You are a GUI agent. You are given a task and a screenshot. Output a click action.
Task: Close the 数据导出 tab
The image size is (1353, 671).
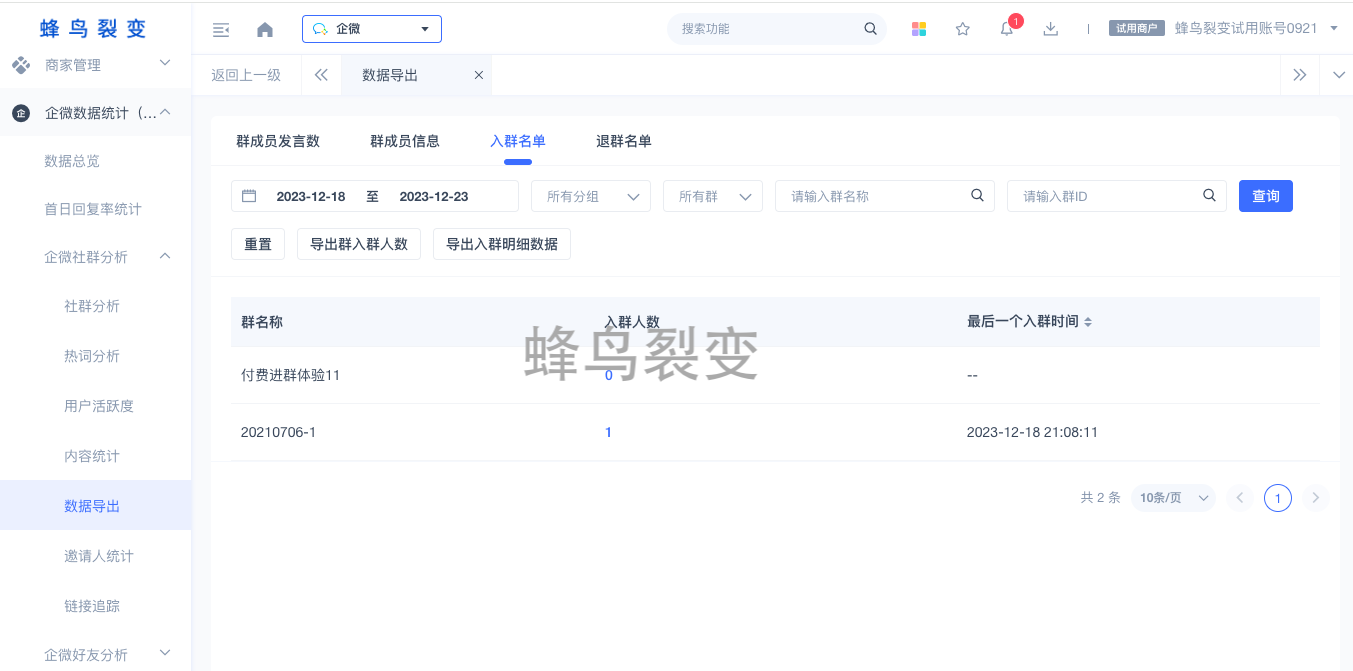pyautogui.click(x=479, y=75)
